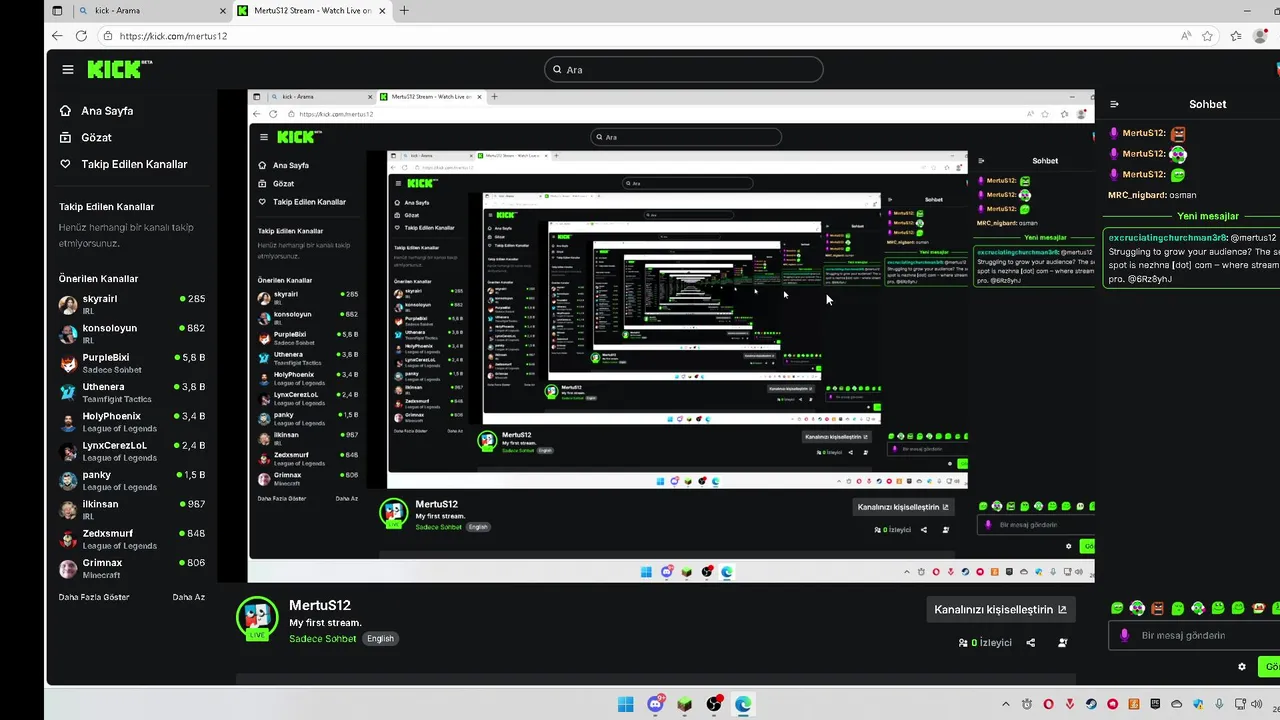The width and height of the screenshot is (1280, 720).
Task: Open Grimnax Minecraft channel
Action: 131,569
